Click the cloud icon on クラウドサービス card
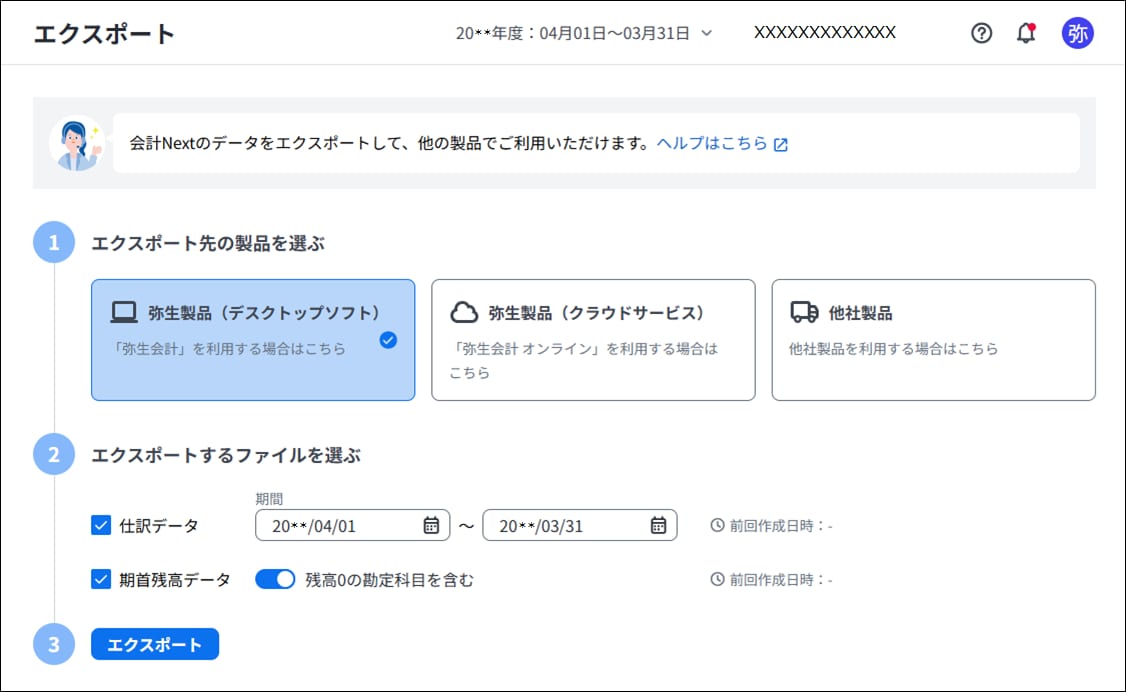 point(464,313)
